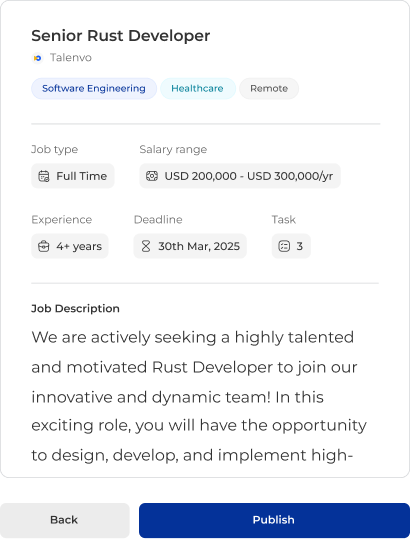
Task: Click the Job Description heading
Action: (x=75, y=309)
